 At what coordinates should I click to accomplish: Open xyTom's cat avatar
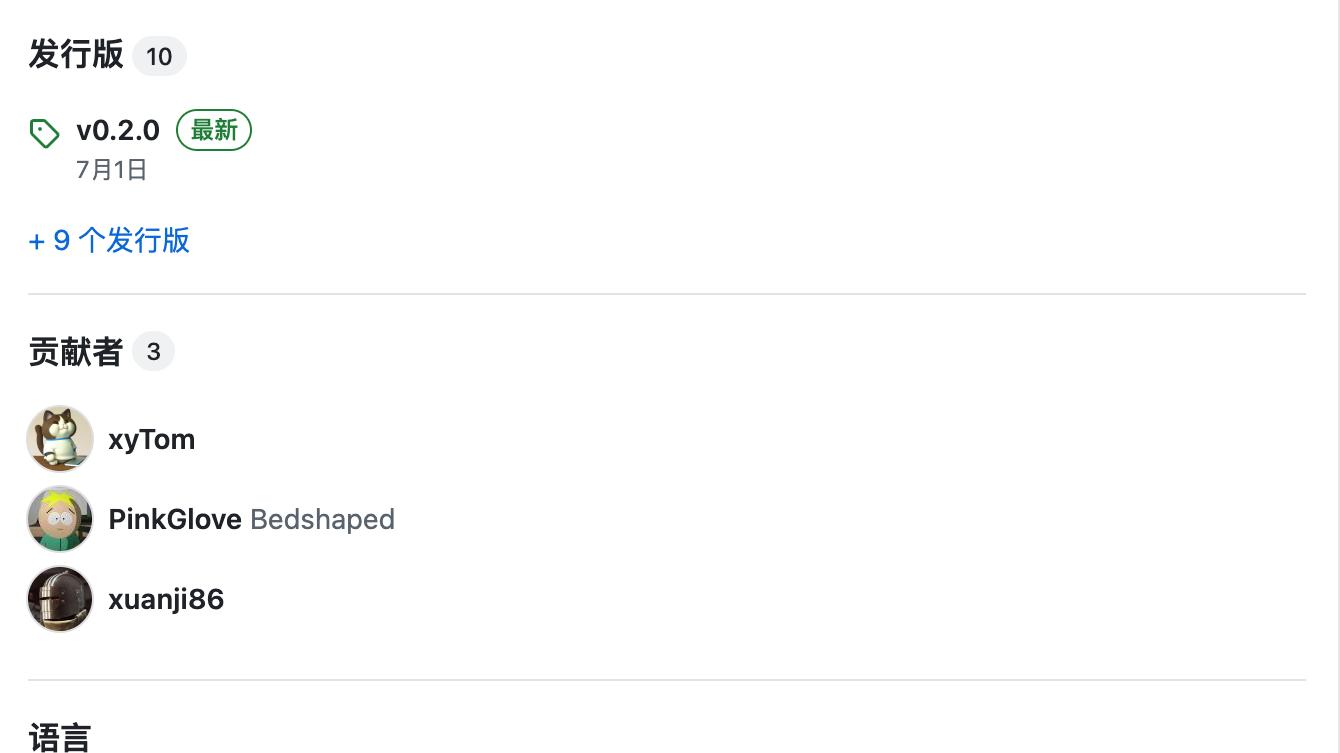(x=60, y=439)
